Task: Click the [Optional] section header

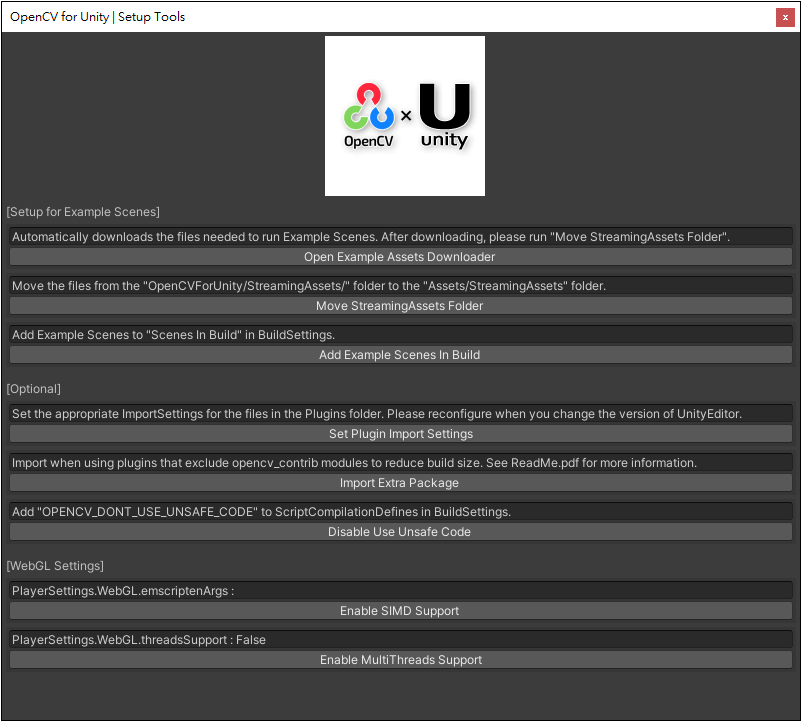Action: (x=33, y=389)
